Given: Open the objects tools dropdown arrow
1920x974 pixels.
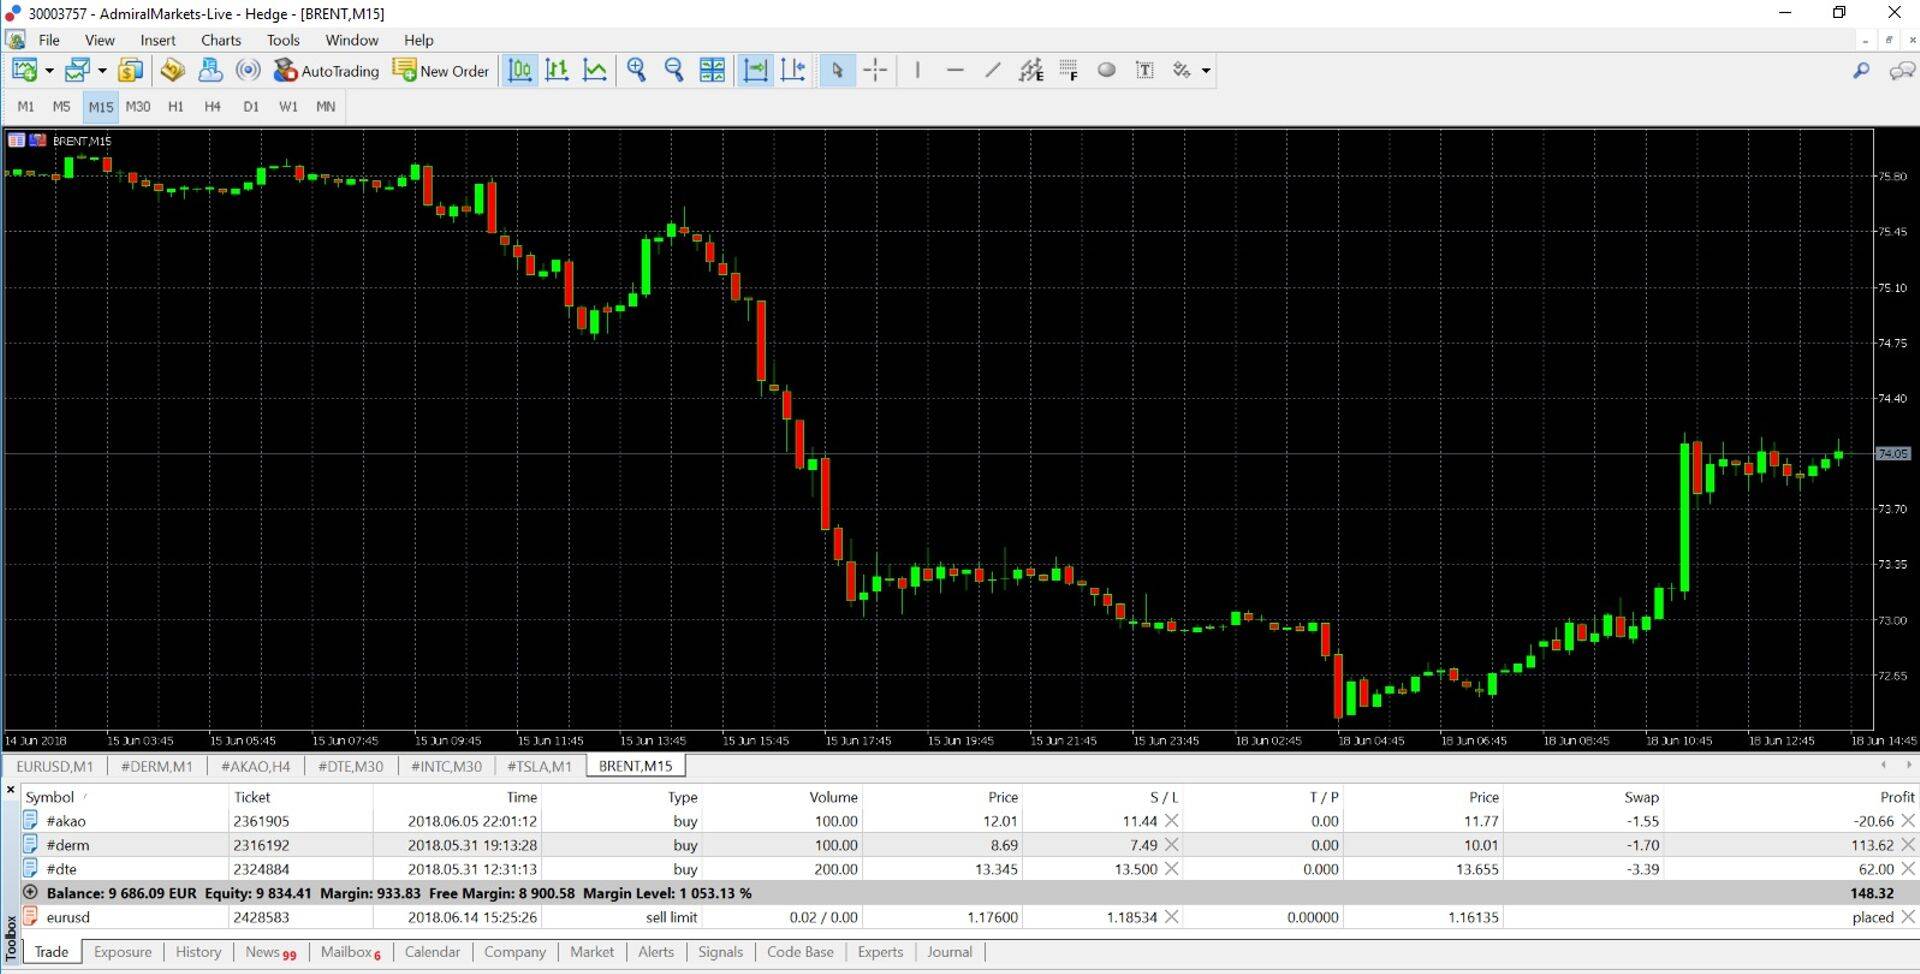Looking at the screenshot, I should [x=1206, y=71].
